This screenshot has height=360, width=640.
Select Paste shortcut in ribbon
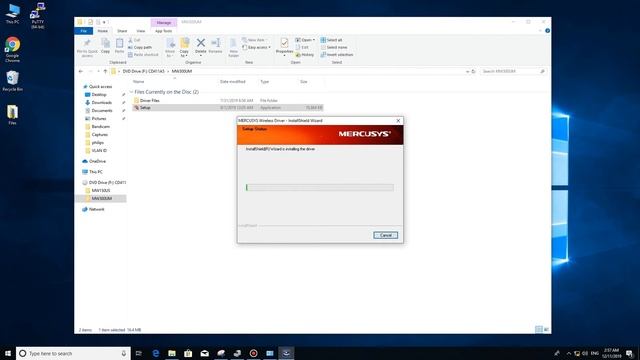tap(143, 55)
